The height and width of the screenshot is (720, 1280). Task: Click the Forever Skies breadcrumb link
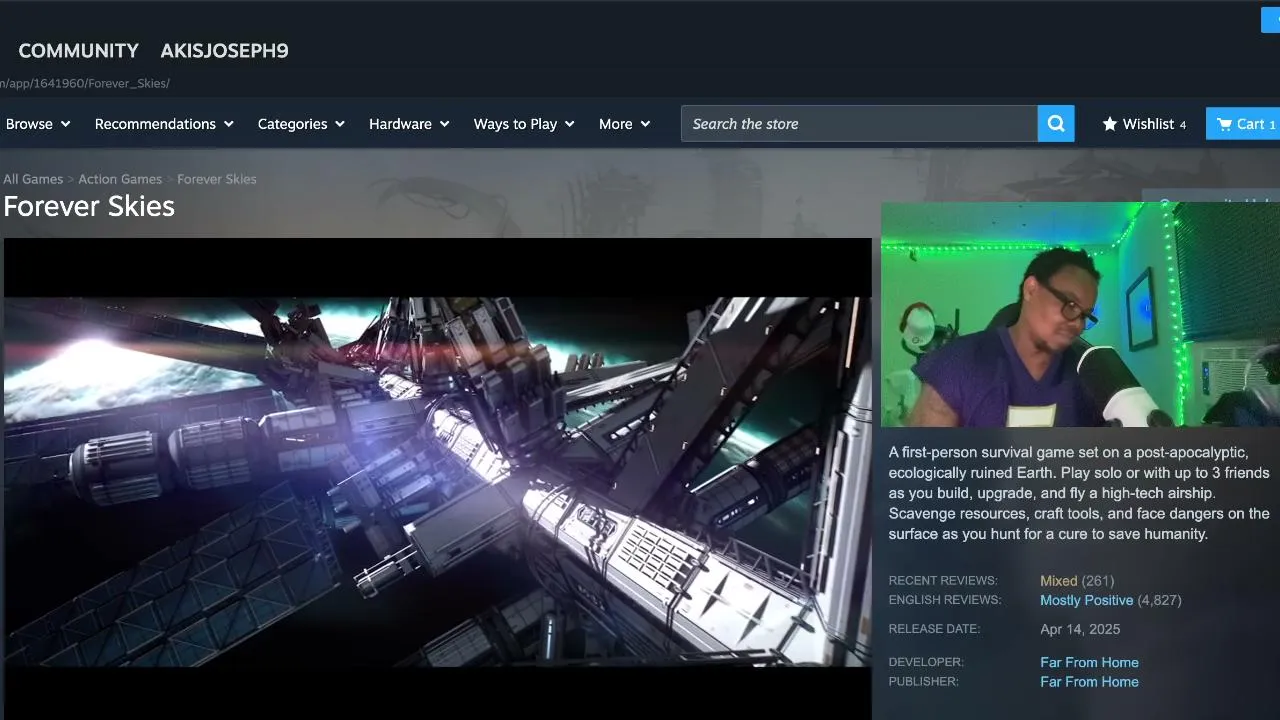[217, 179]
